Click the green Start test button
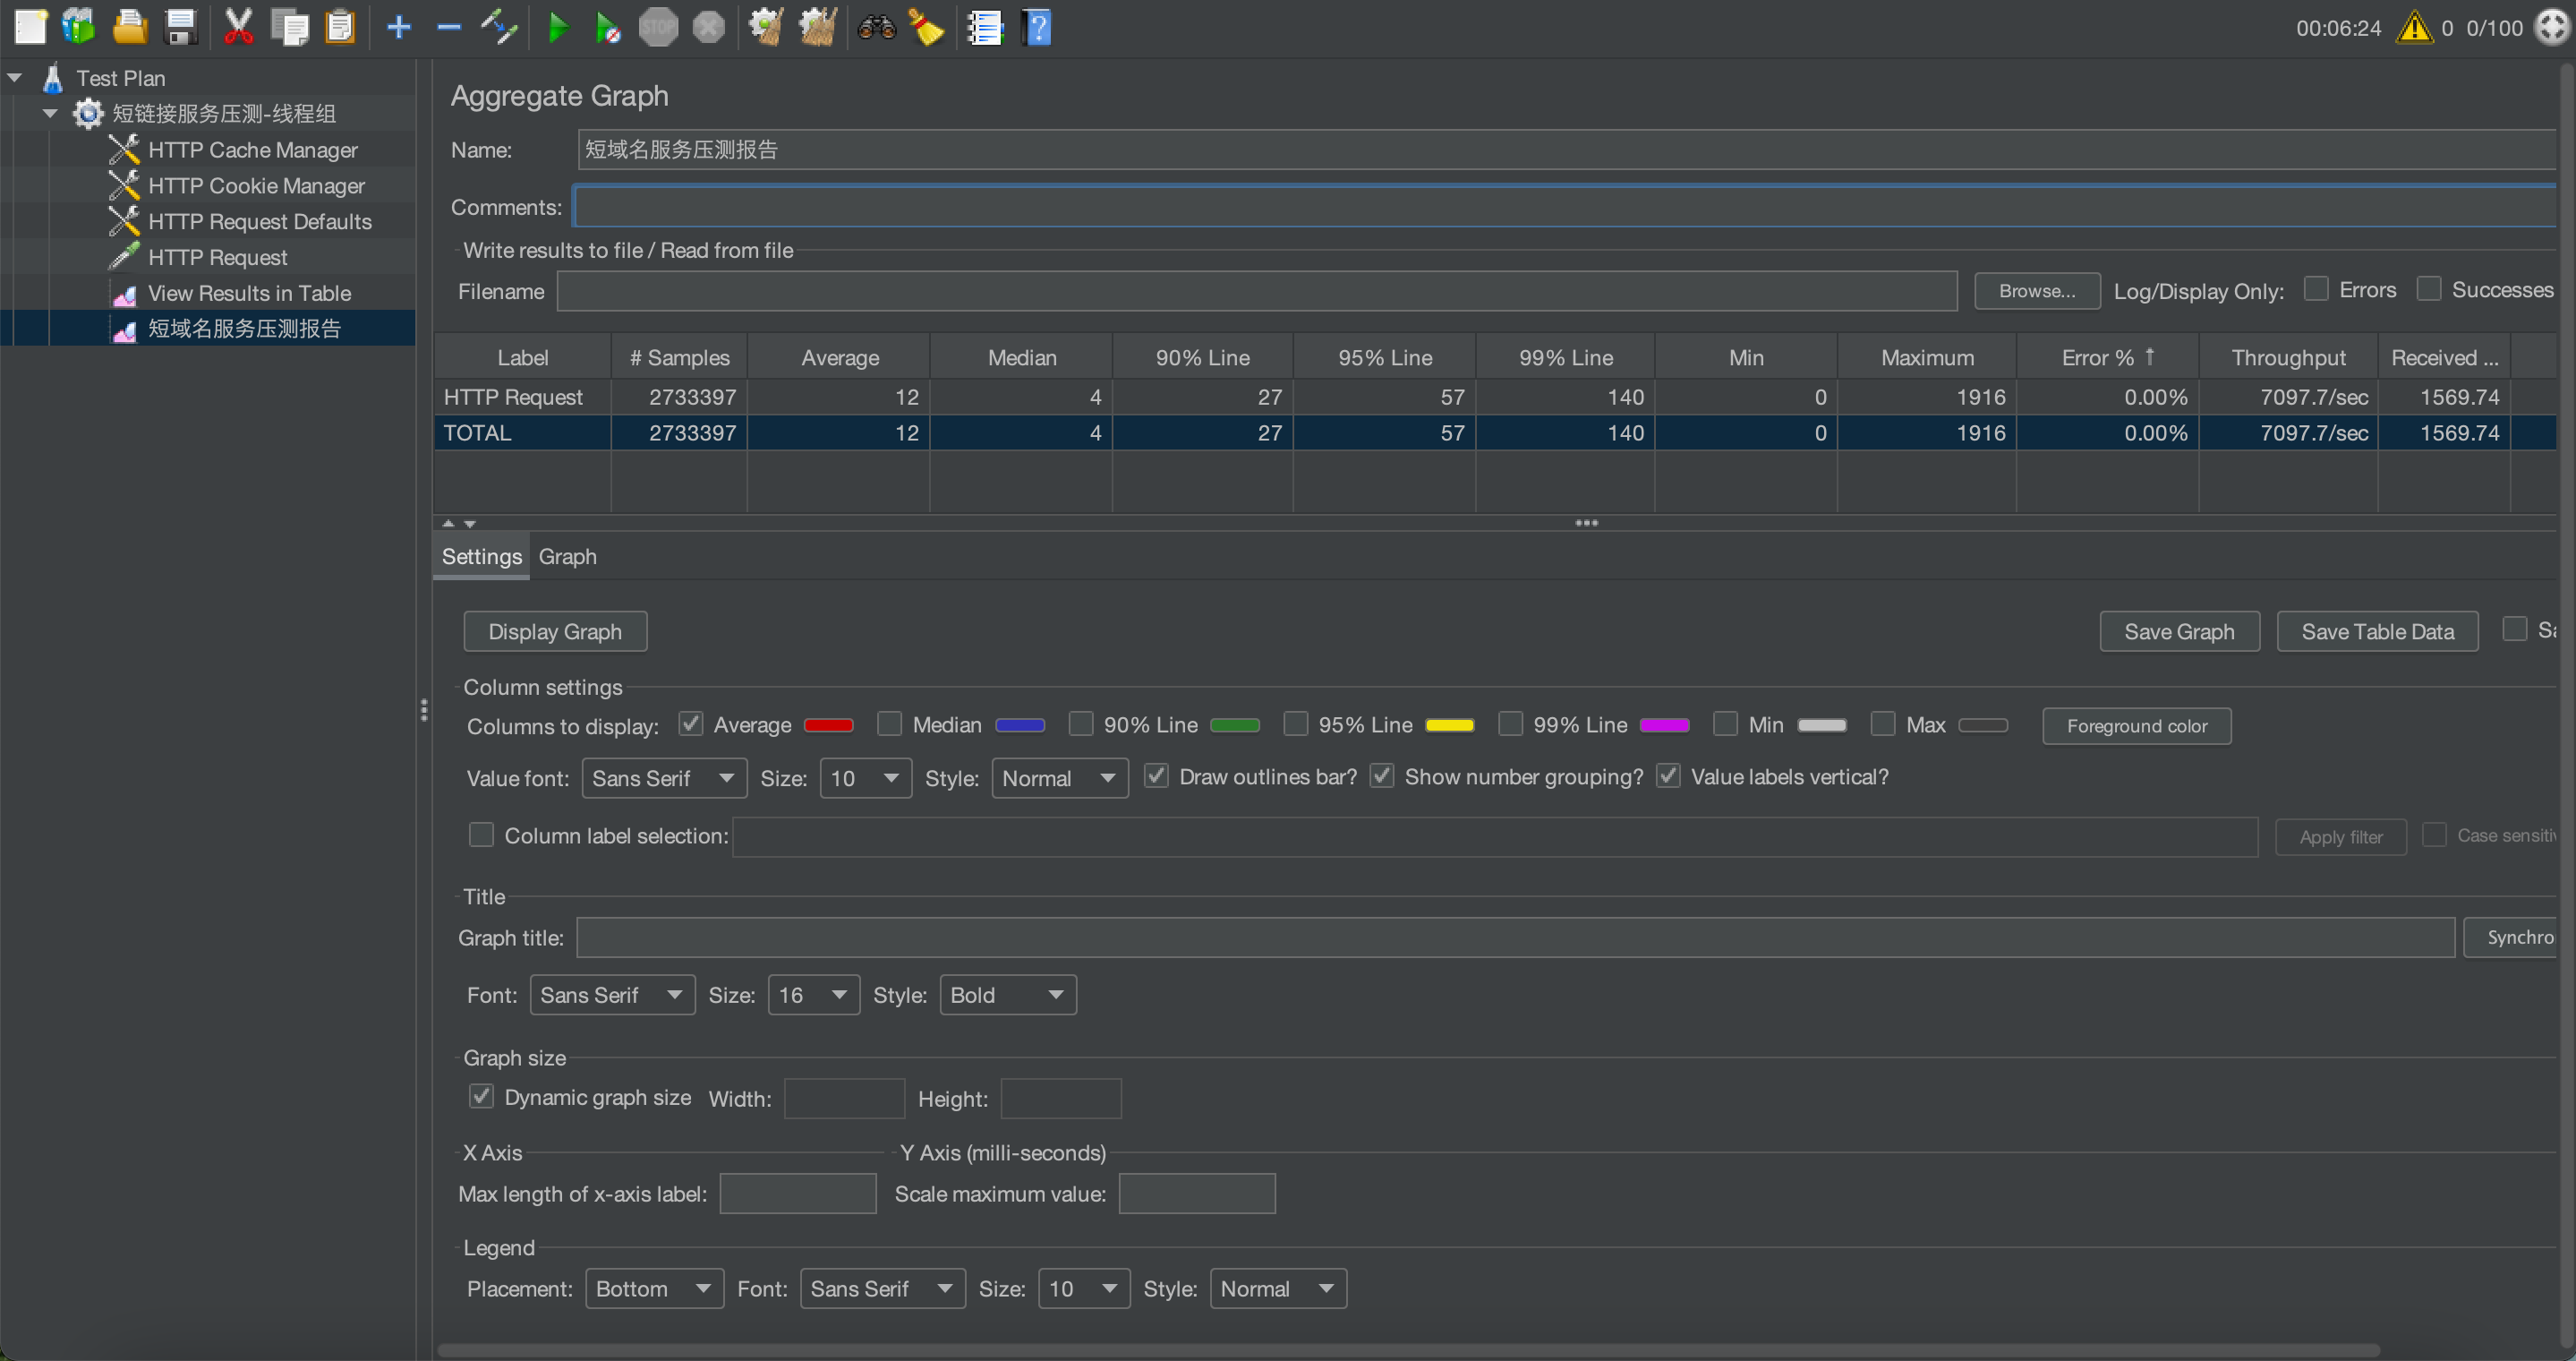Screen dimensions: 2576x1361 pos(558,27)
